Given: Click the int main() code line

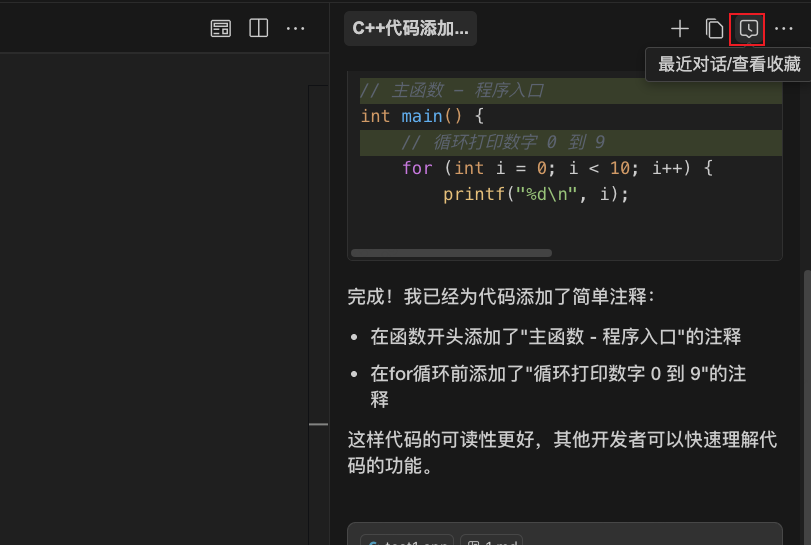Looking at the screenshot, I should (422, 116).
